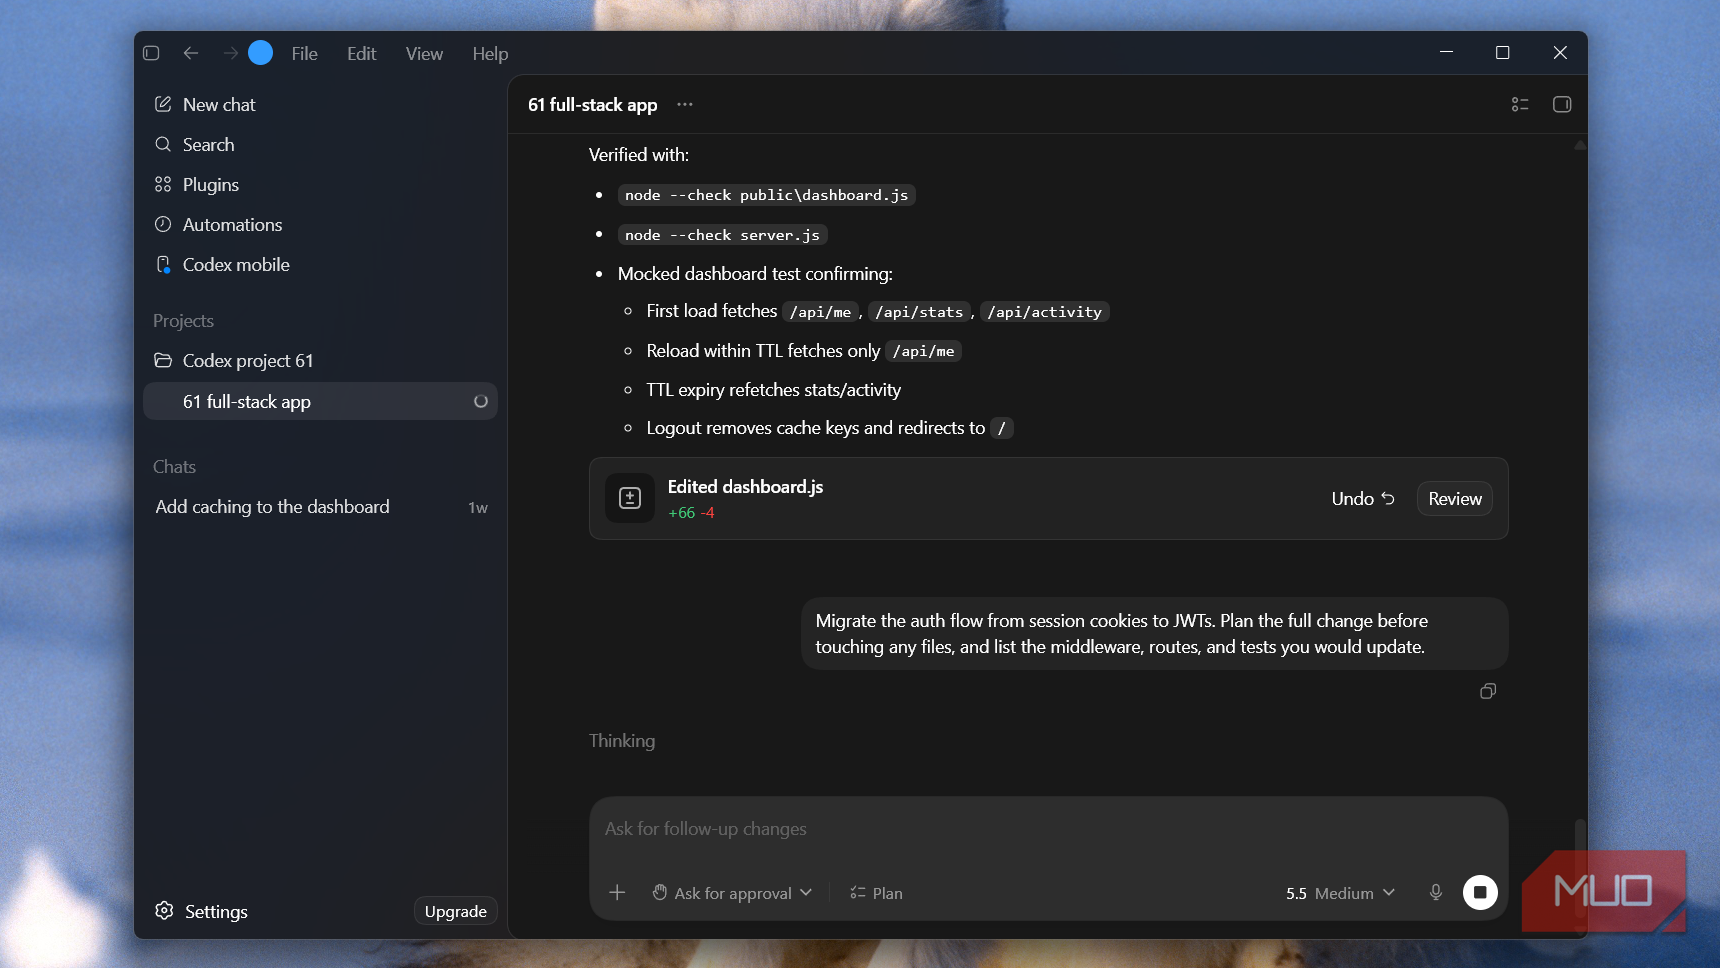Start voice dictation with the microphone
The height and width of the screenshot is (968, 1720).
point(1436,892)
